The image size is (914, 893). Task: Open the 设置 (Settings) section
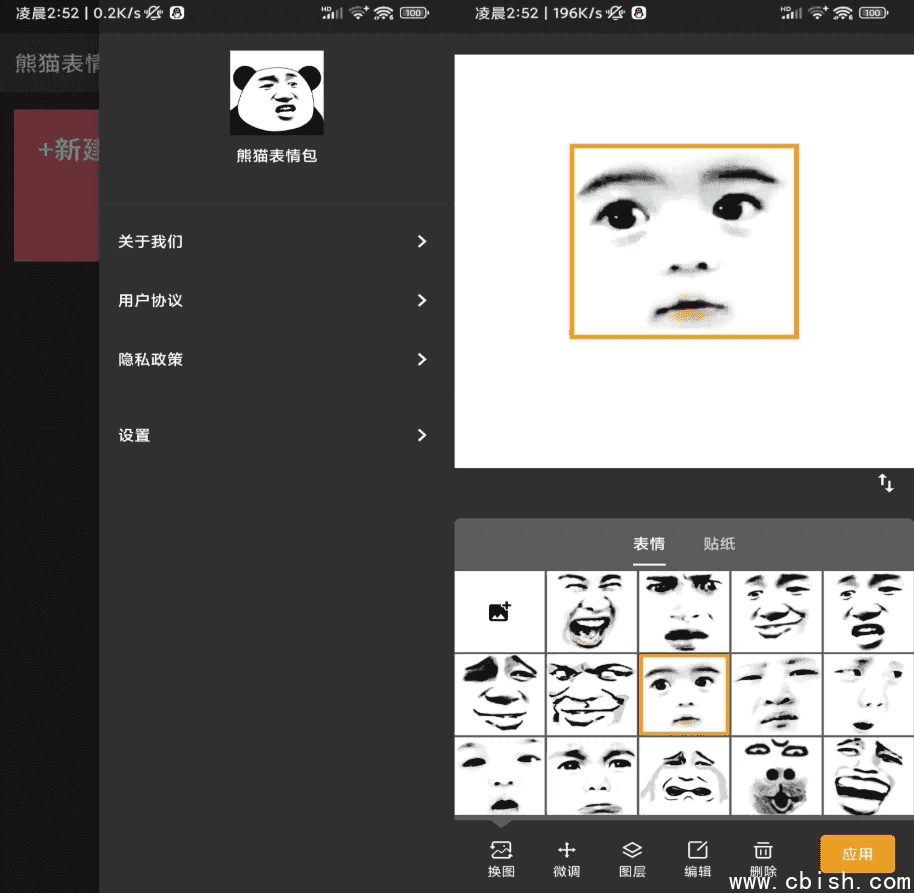[x=276, y=435]
